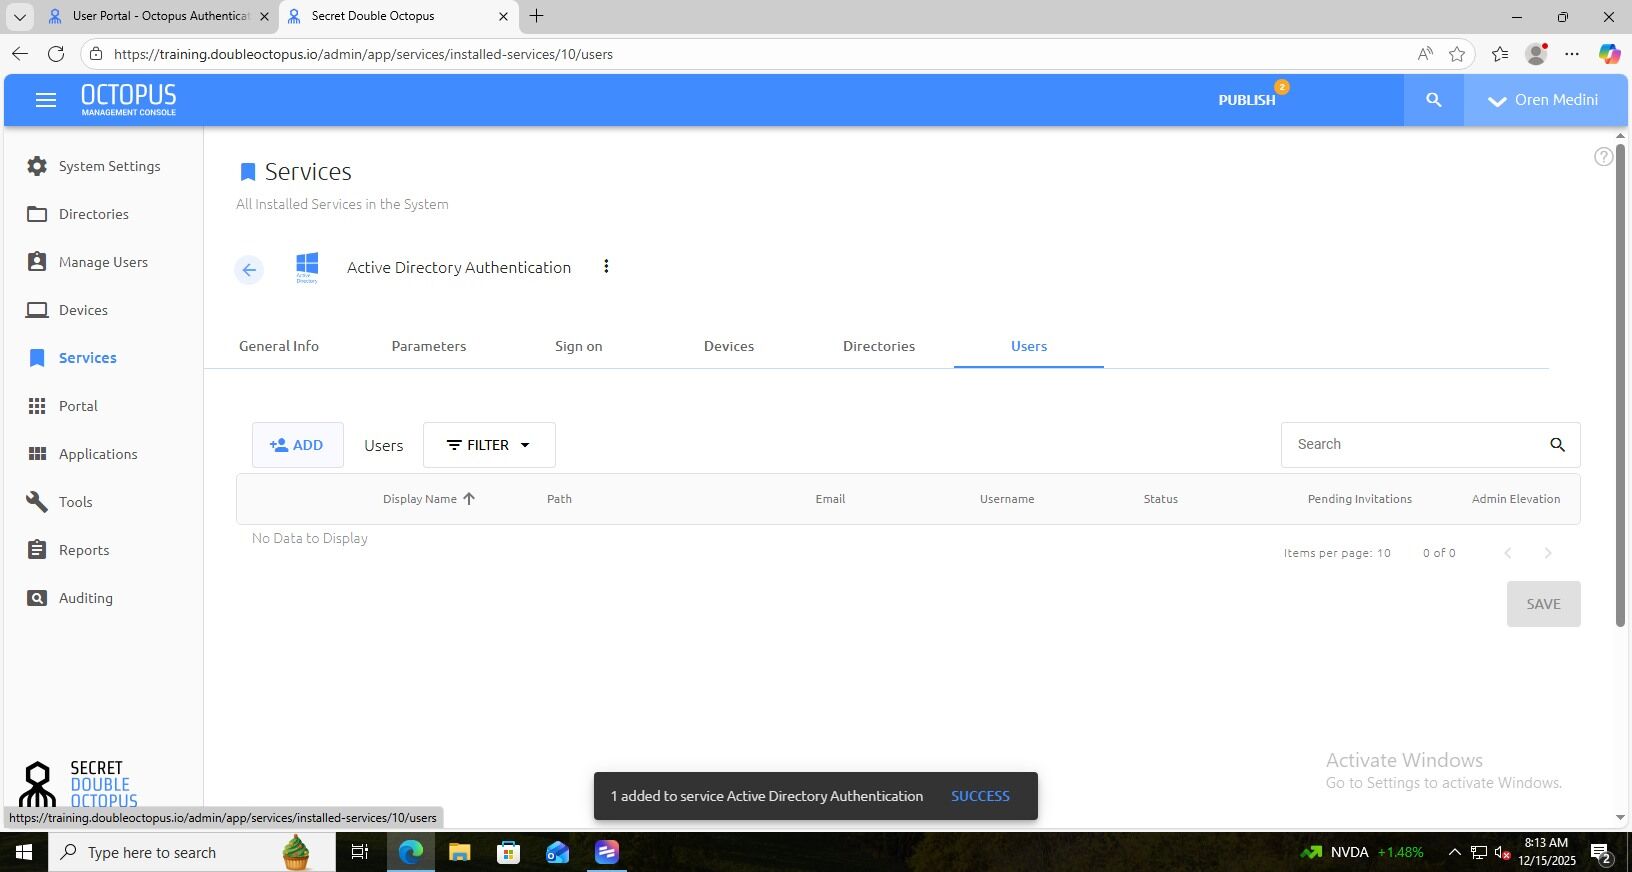Close the User Portal browser tab

point(264,16)
